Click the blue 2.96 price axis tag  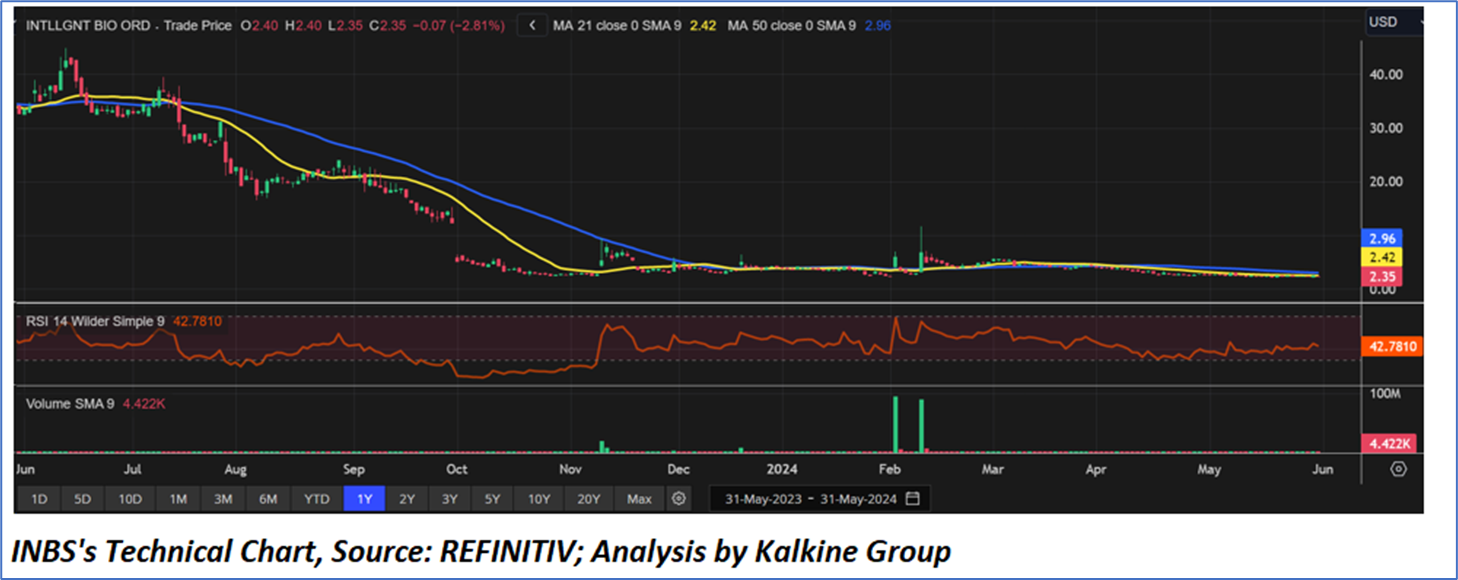click(1381, 239)
